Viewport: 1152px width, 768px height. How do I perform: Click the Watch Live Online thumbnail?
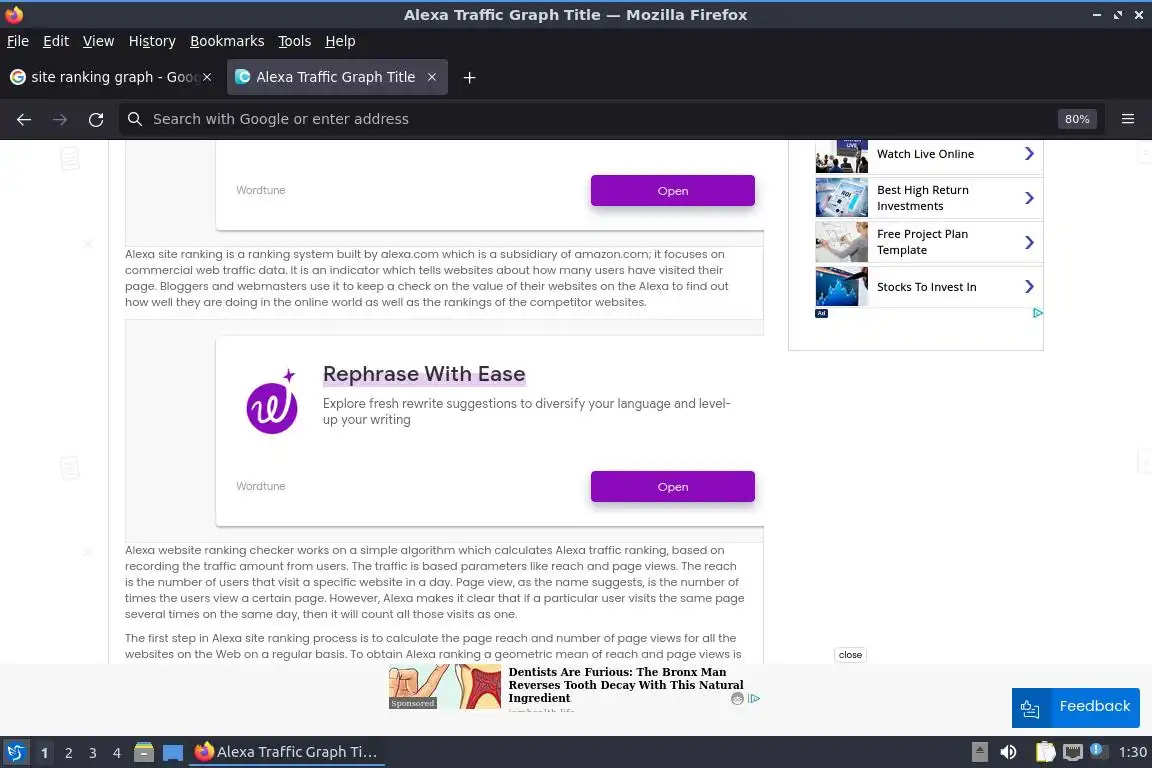pyautogui.click(x=841, y=156)
